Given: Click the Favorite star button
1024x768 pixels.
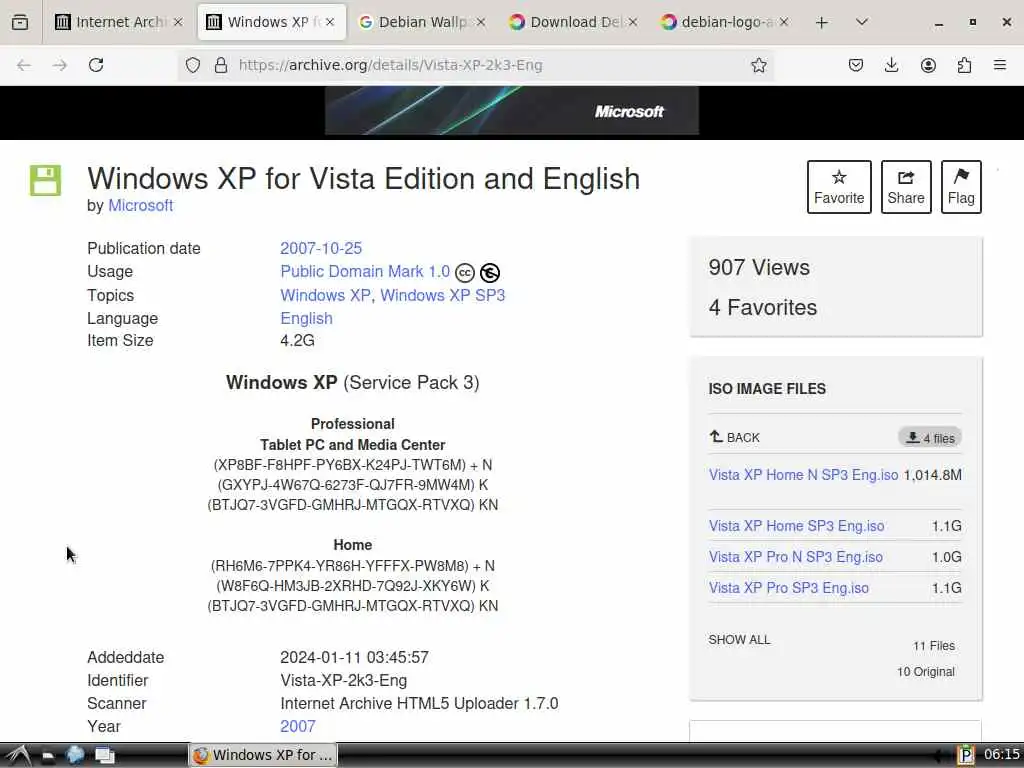Looking at the screenshot, I should click(839, 187).
